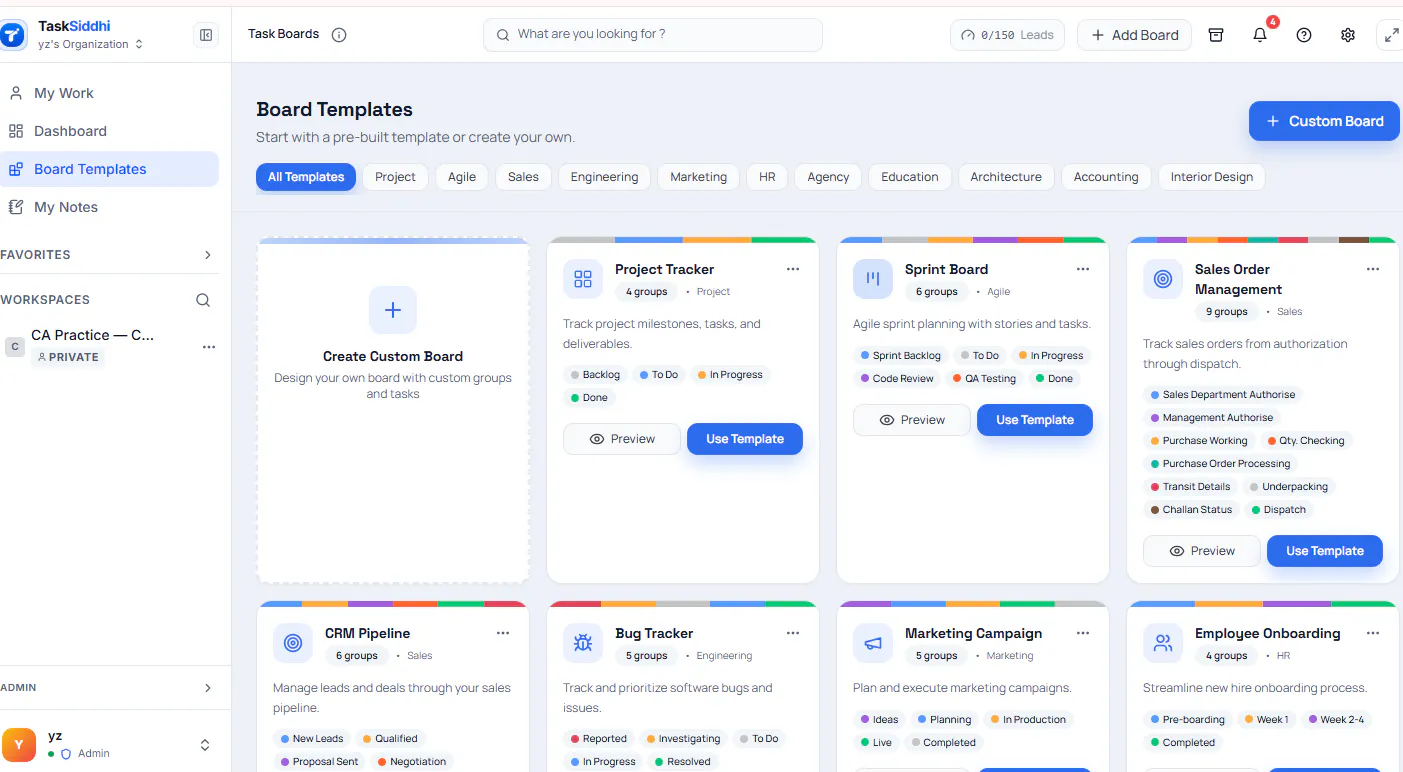This screenshot has height=772, width=1403.
Task: Search workspaces magnifier icon
Action: [x=203, y=300]
